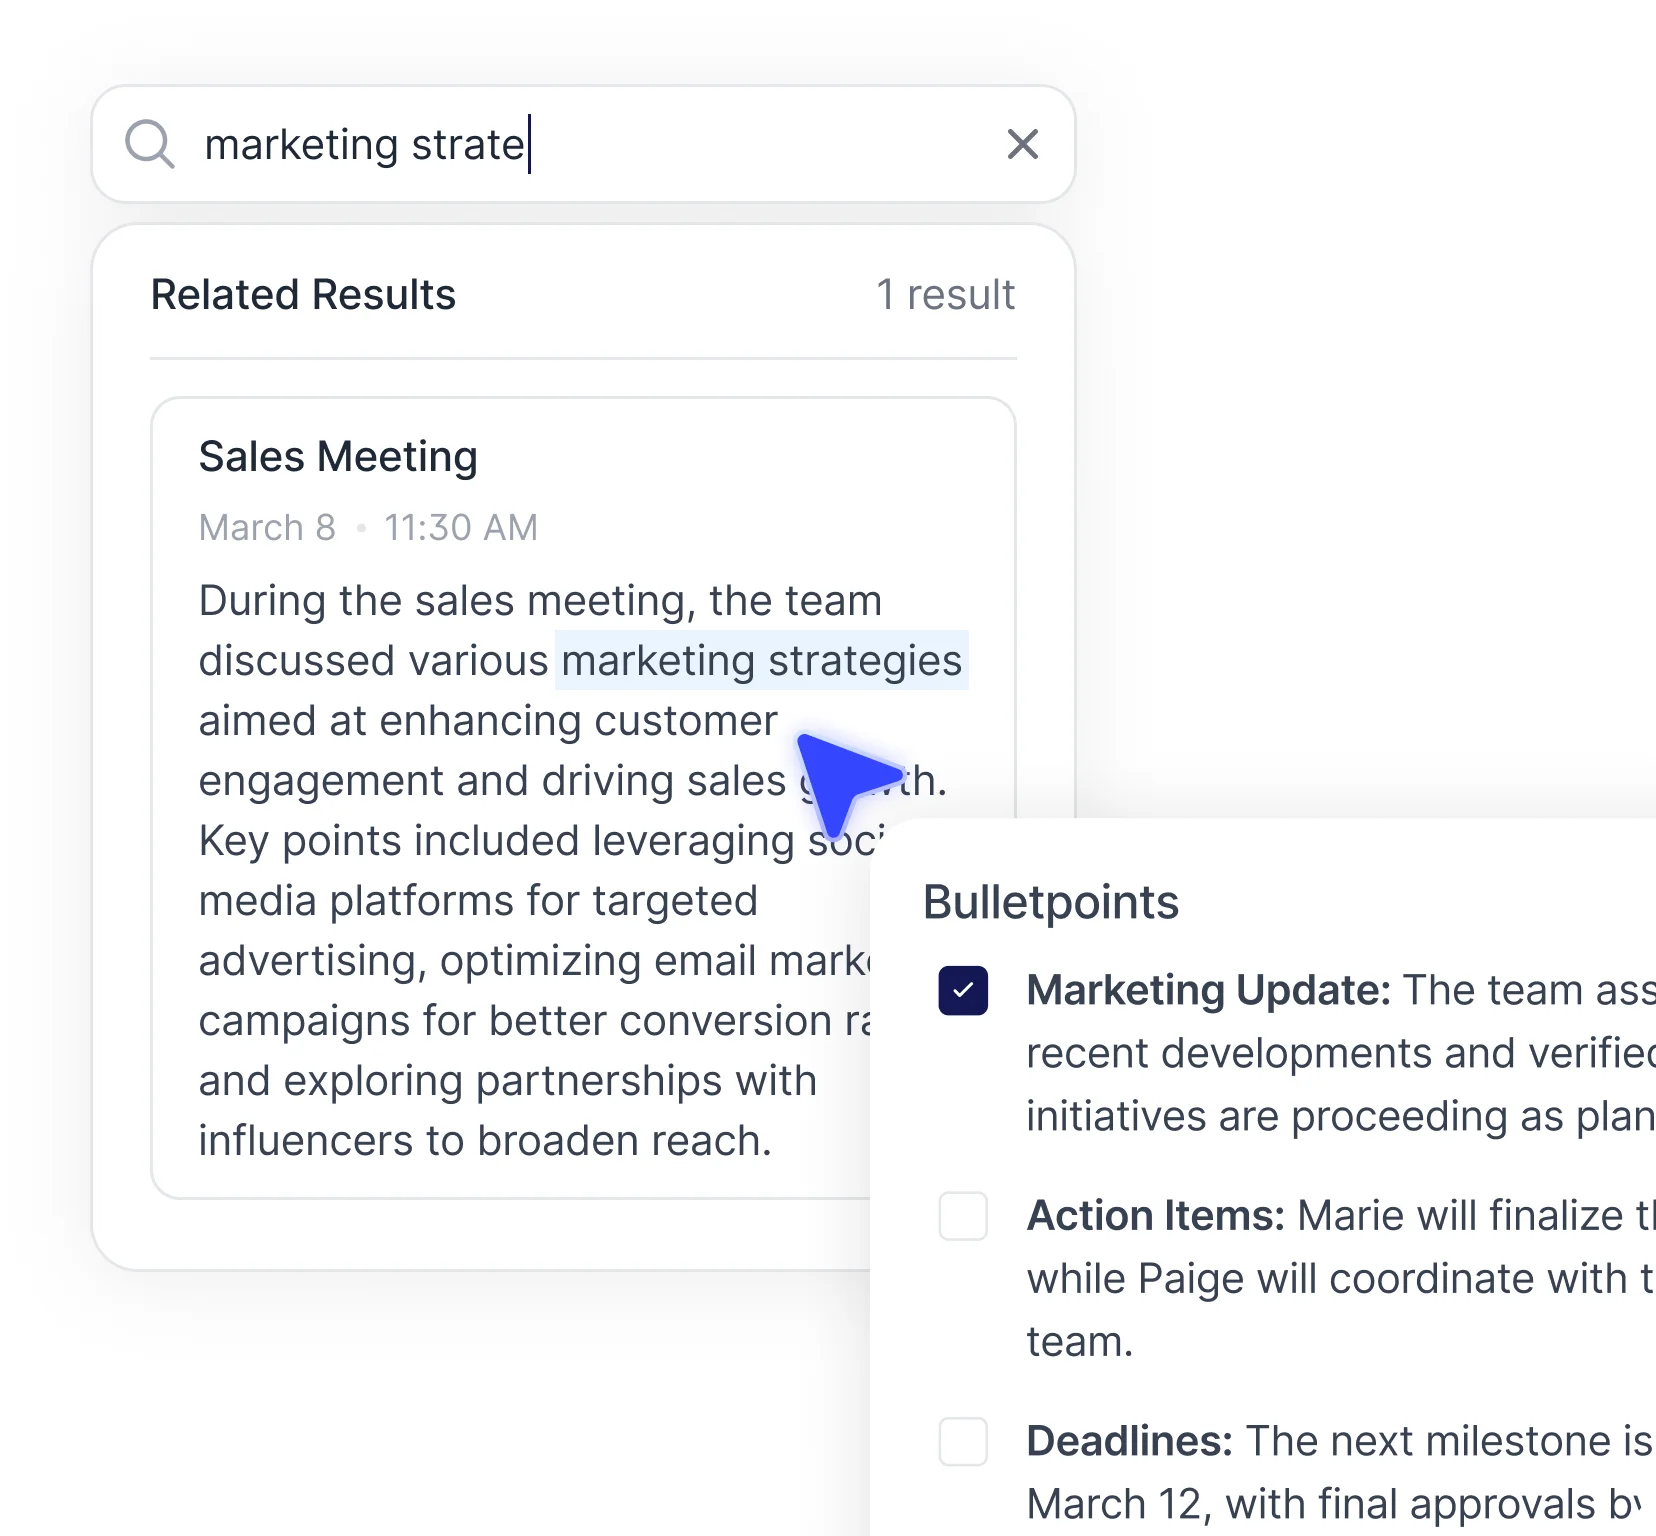The width and height of the screenshot is (1656, 1536).
Task: Uncheck the Marketing Update checkbox
Action: pos(963,991)
